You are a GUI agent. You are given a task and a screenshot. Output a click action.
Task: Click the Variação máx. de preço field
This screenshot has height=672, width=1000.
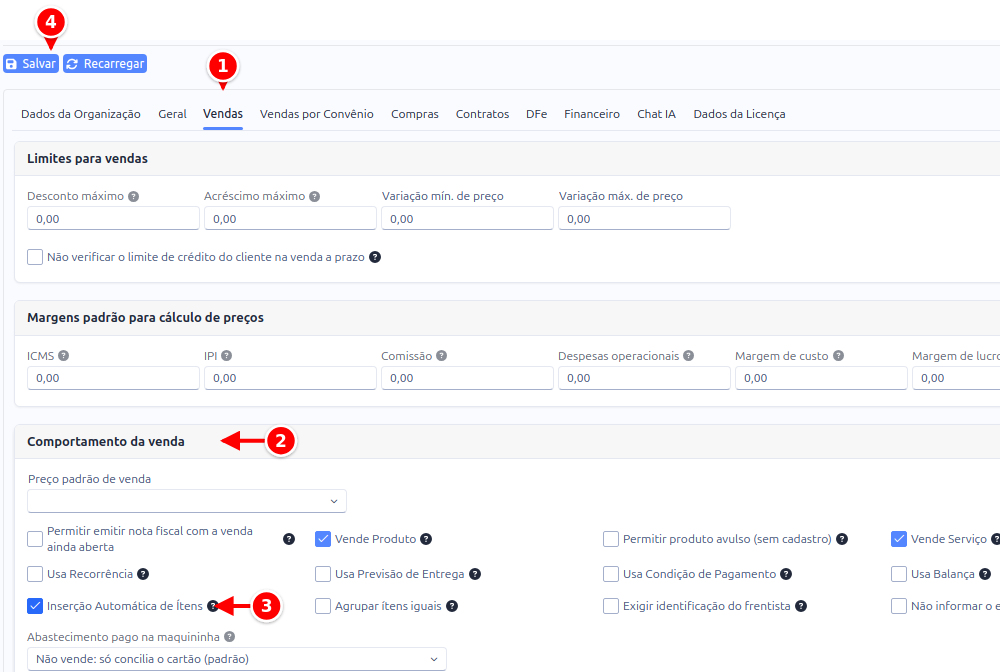coord(644,219)
